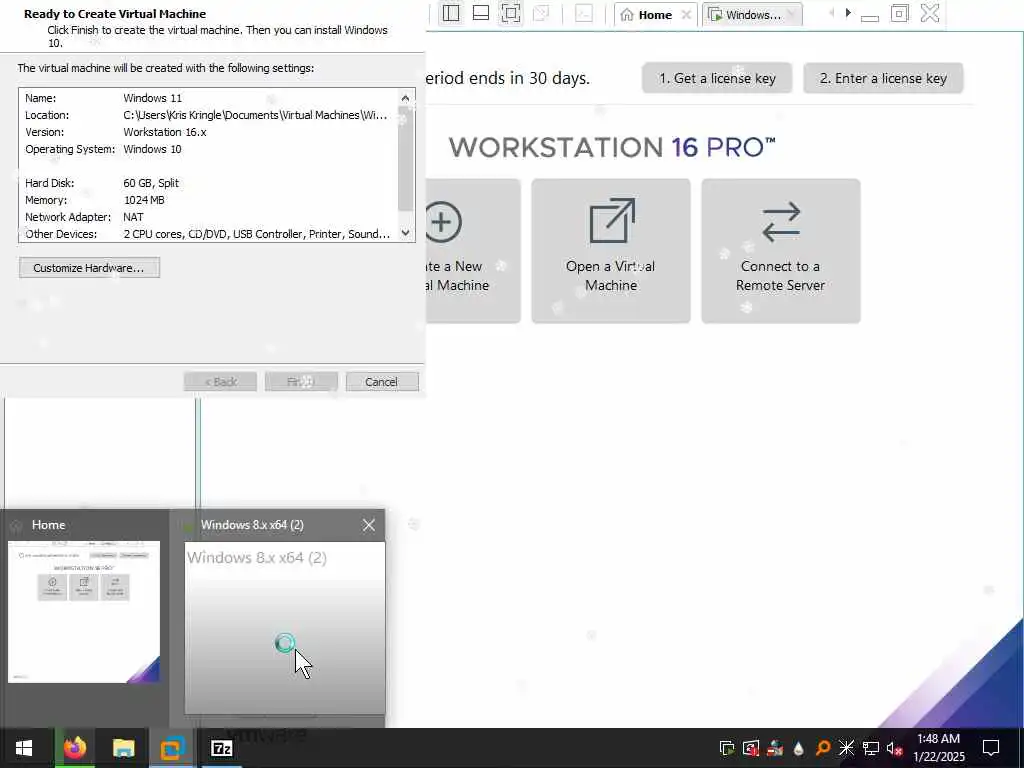Click the VMware tray icon in system tray
The width and height of the screenshot is (1024, 768).
727,748
